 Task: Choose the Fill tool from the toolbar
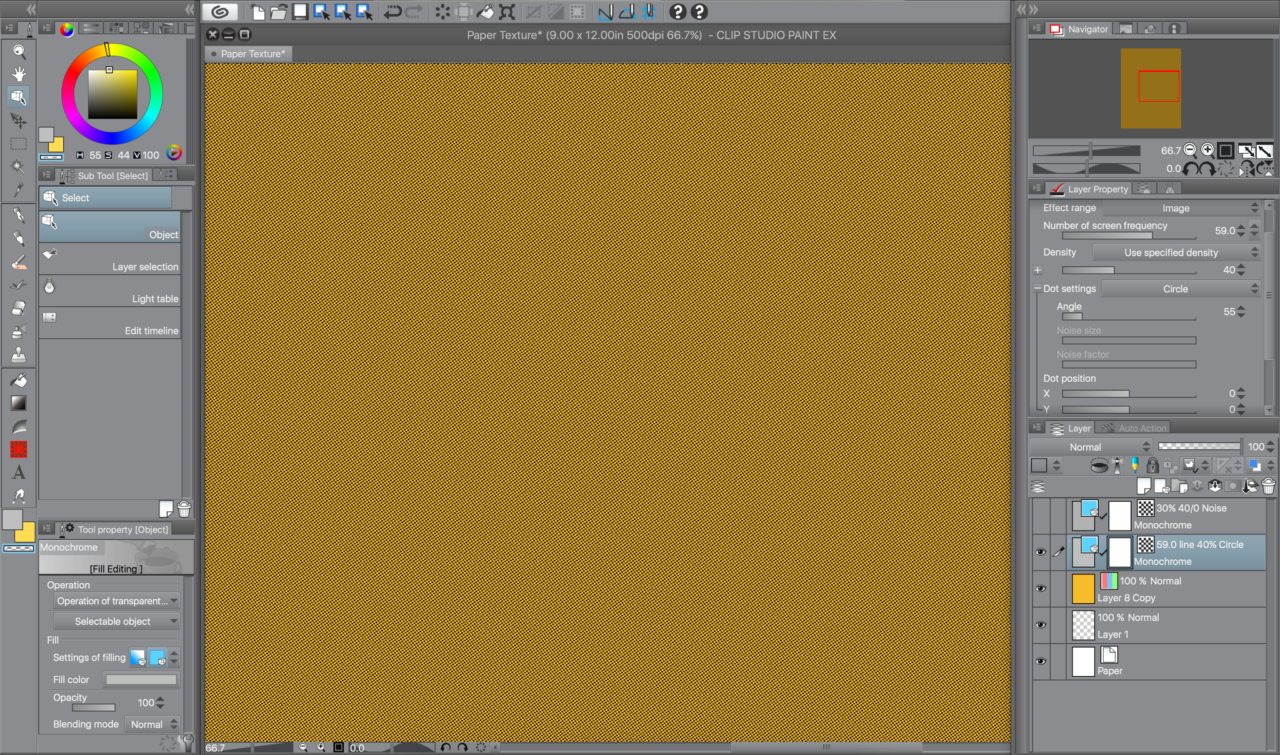tap(18, 381)
